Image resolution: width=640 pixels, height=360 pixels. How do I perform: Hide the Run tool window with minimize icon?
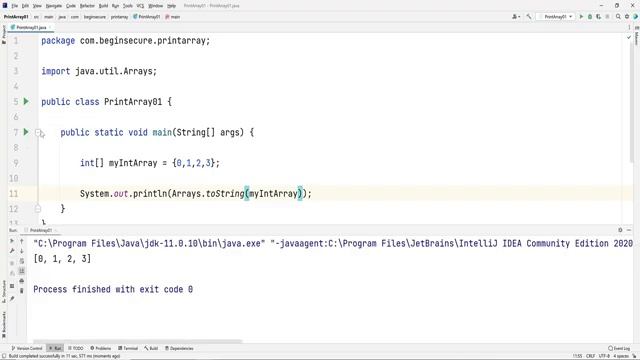[629, 230]
